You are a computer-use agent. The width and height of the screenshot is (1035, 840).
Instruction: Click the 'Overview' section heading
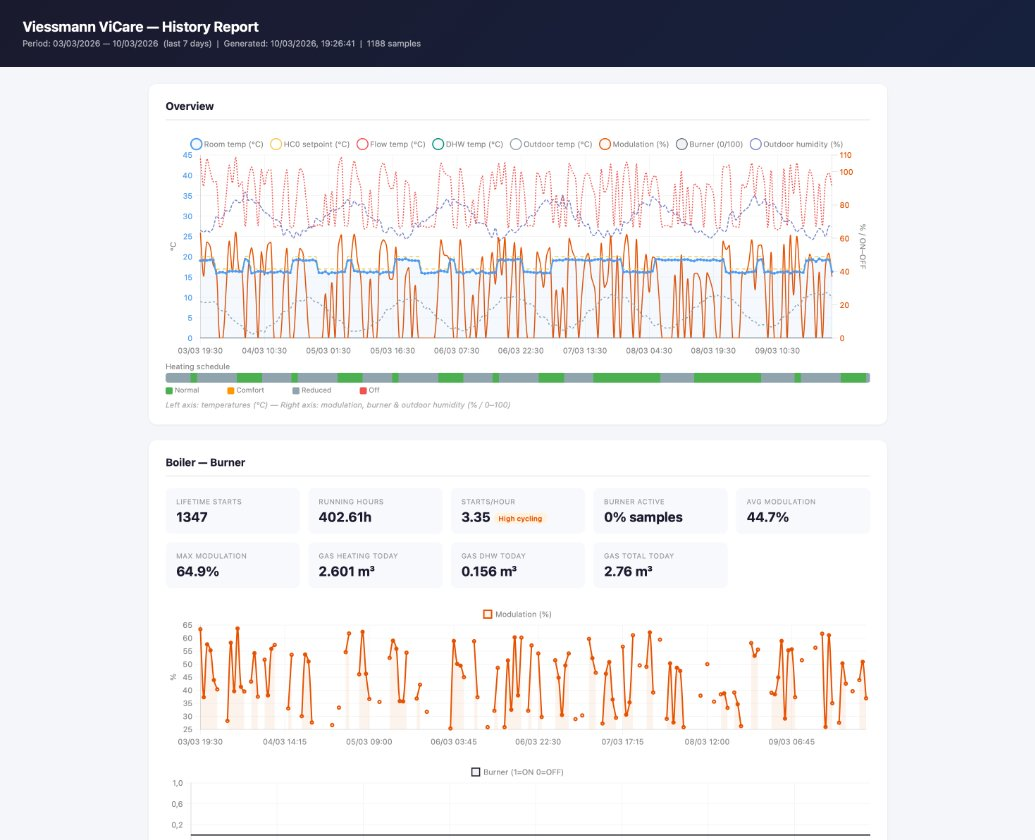[189, 106]
